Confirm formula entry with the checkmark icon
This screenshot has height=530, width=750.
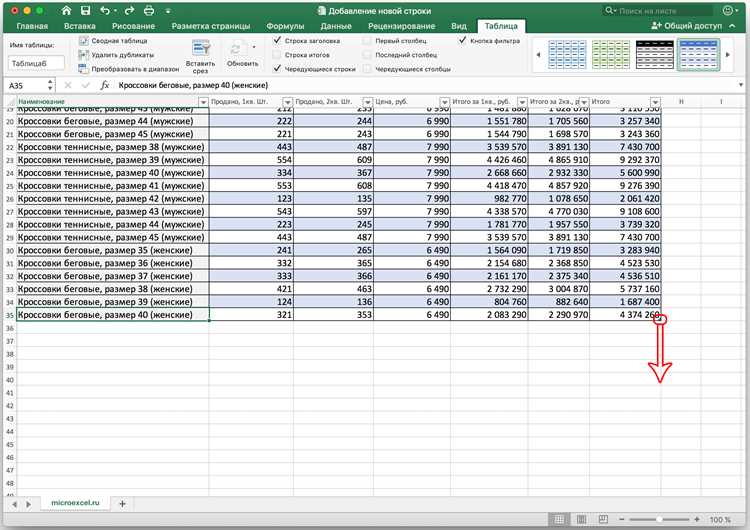[x=86, y=85]
